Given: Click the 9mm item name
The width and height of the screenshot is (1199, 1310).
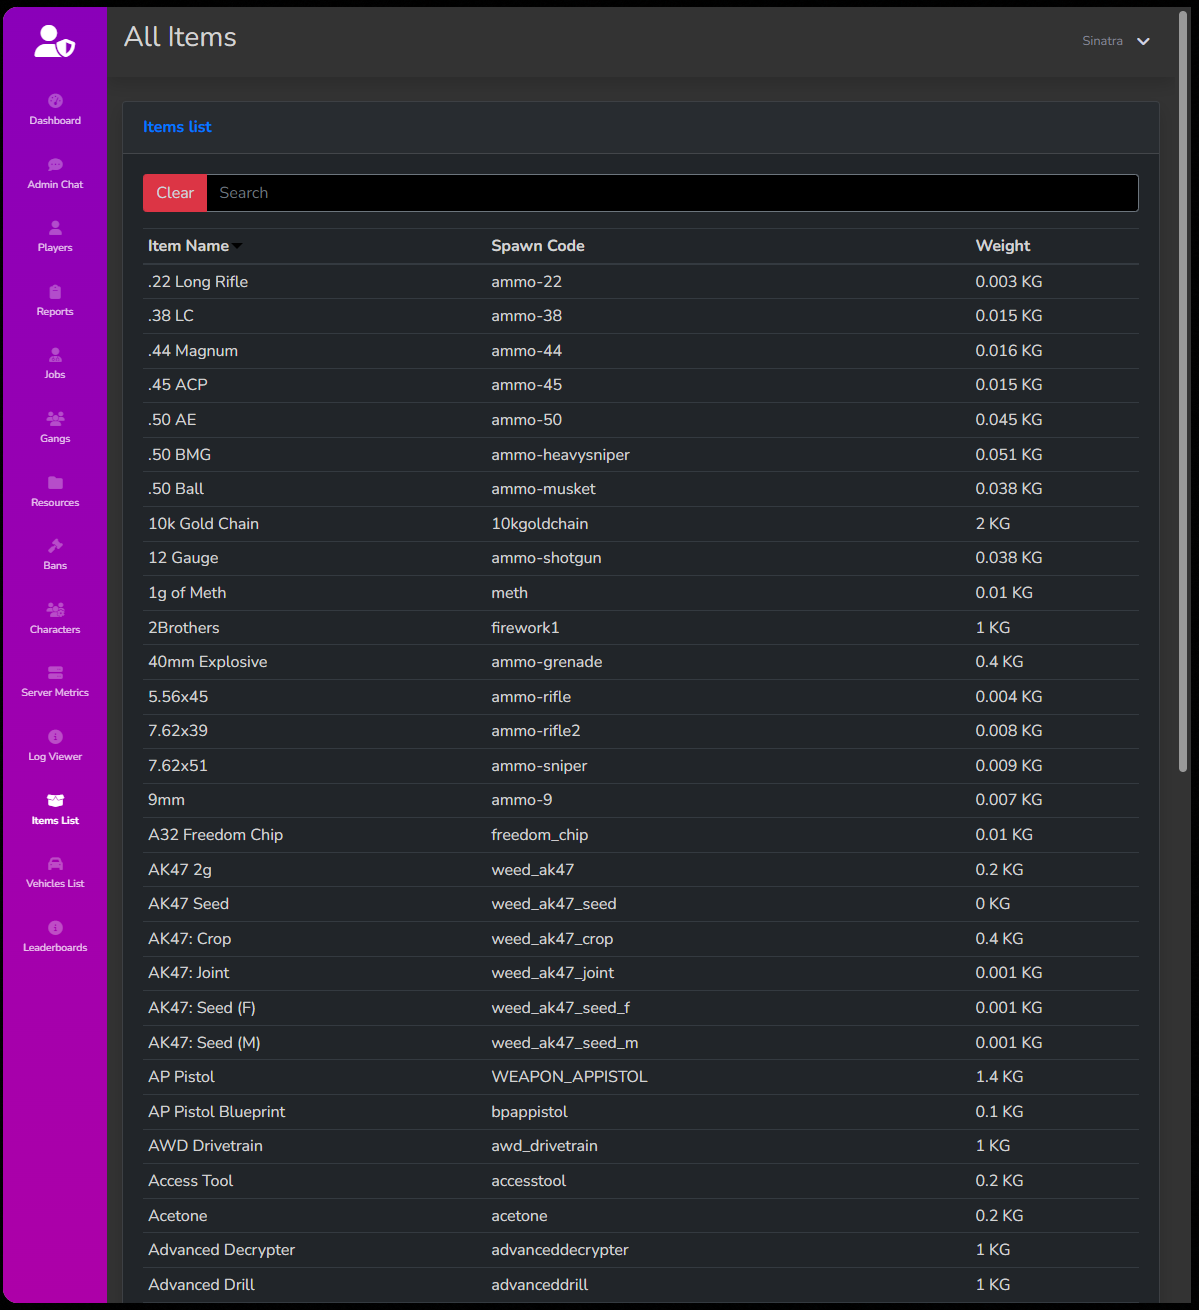Looking at the screenshot, I should (x=166, y=800).
